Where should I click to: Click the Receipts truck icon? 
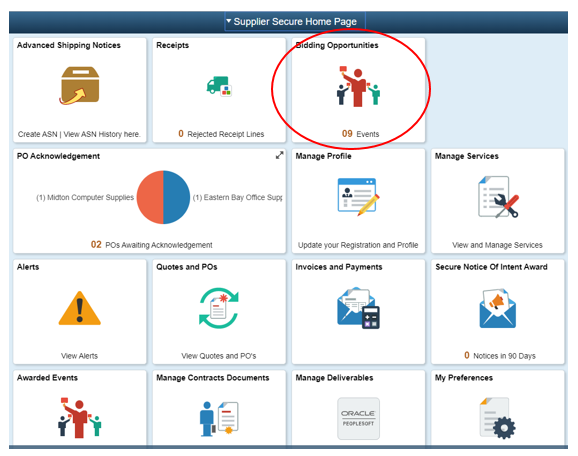point(219,86)
